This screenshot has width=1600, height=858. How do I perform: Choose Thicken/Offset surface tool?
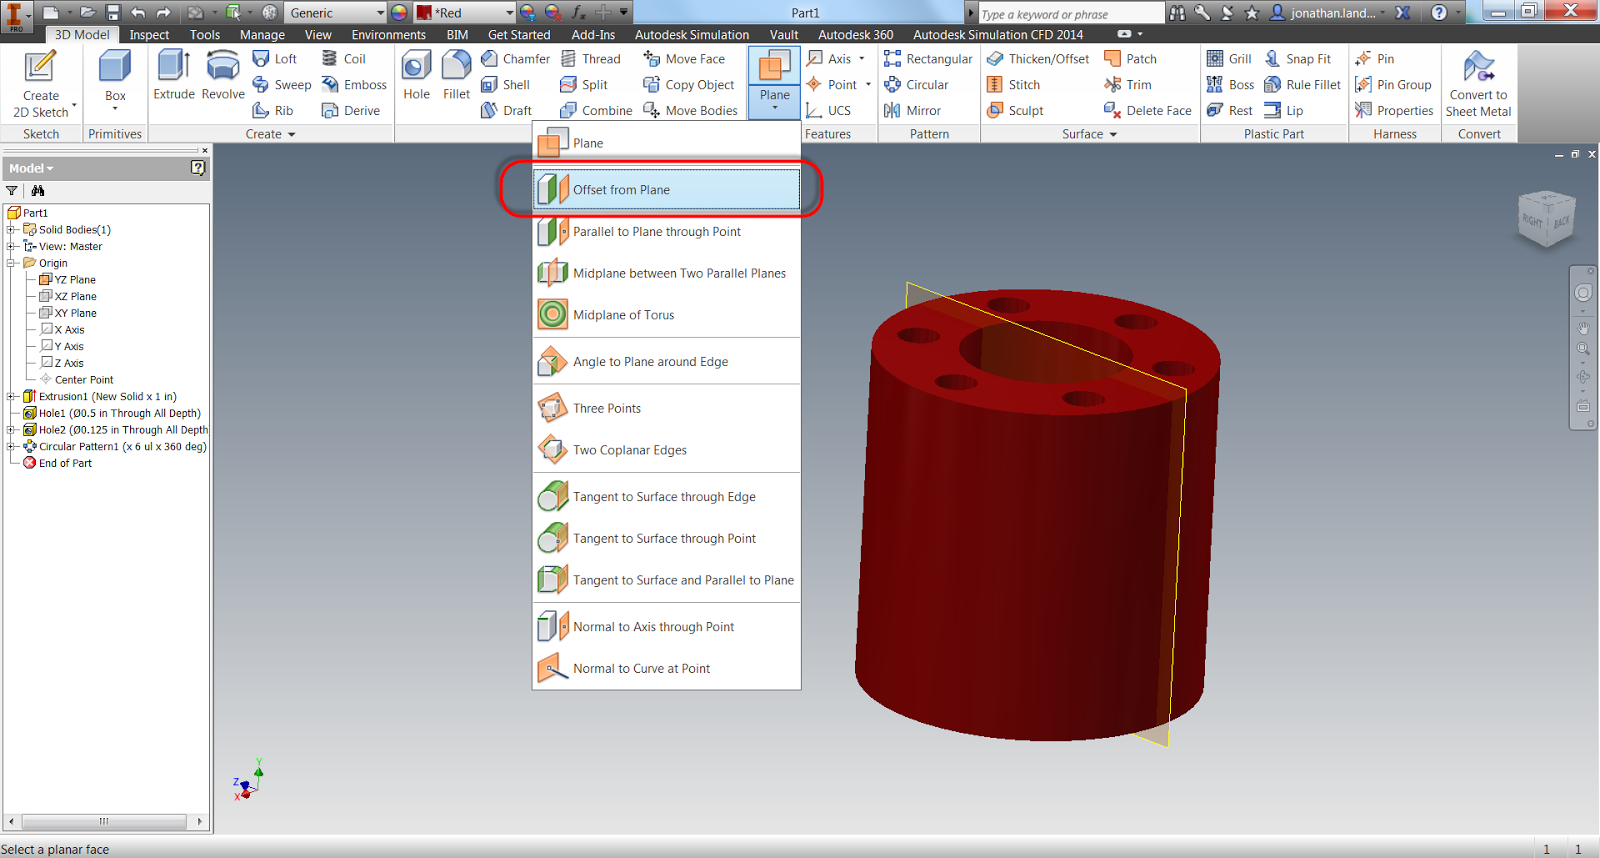pos(1038,59)
